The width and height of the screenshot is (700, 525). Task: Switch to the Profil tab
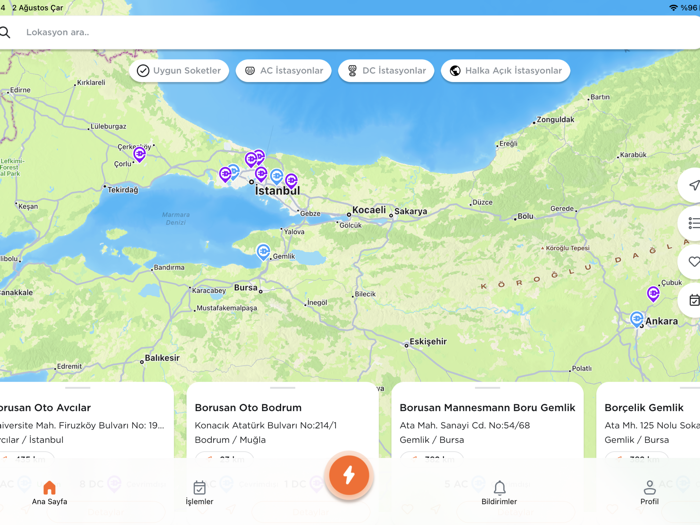[650, 493]
